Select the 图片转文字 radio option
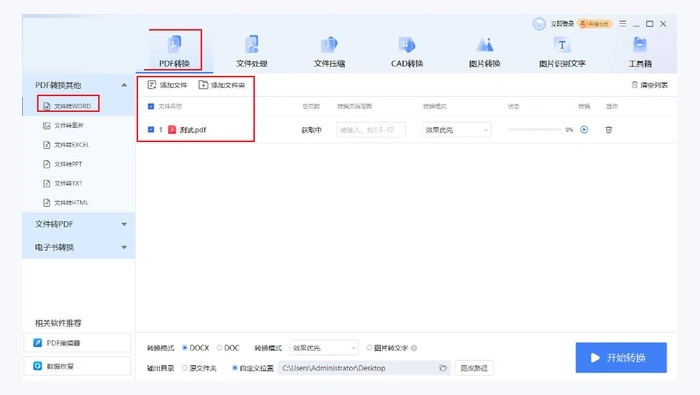The image size is (700, 395). coord(369,348)
